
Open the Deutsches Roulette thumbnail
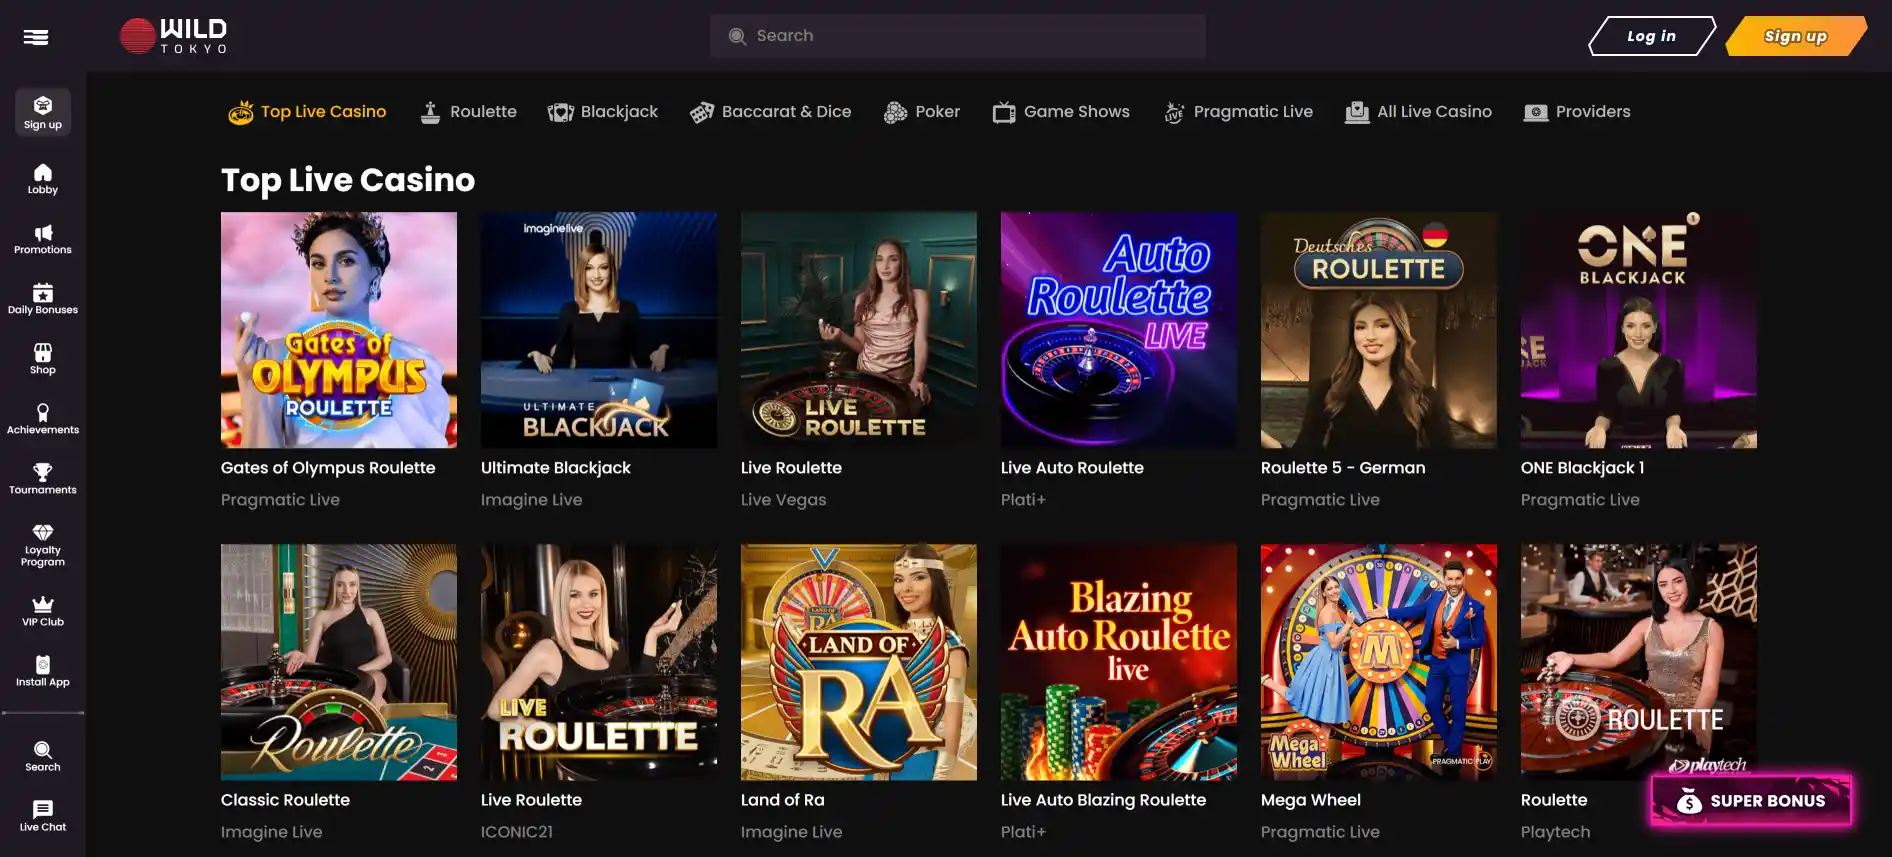(x=1379, y=330)
